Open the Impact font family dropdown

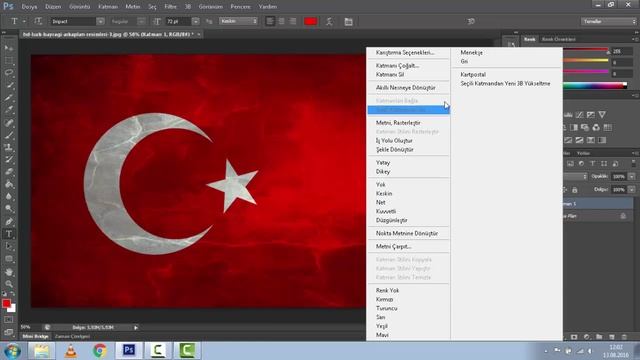pyautogui.click(x=100, y=21)
